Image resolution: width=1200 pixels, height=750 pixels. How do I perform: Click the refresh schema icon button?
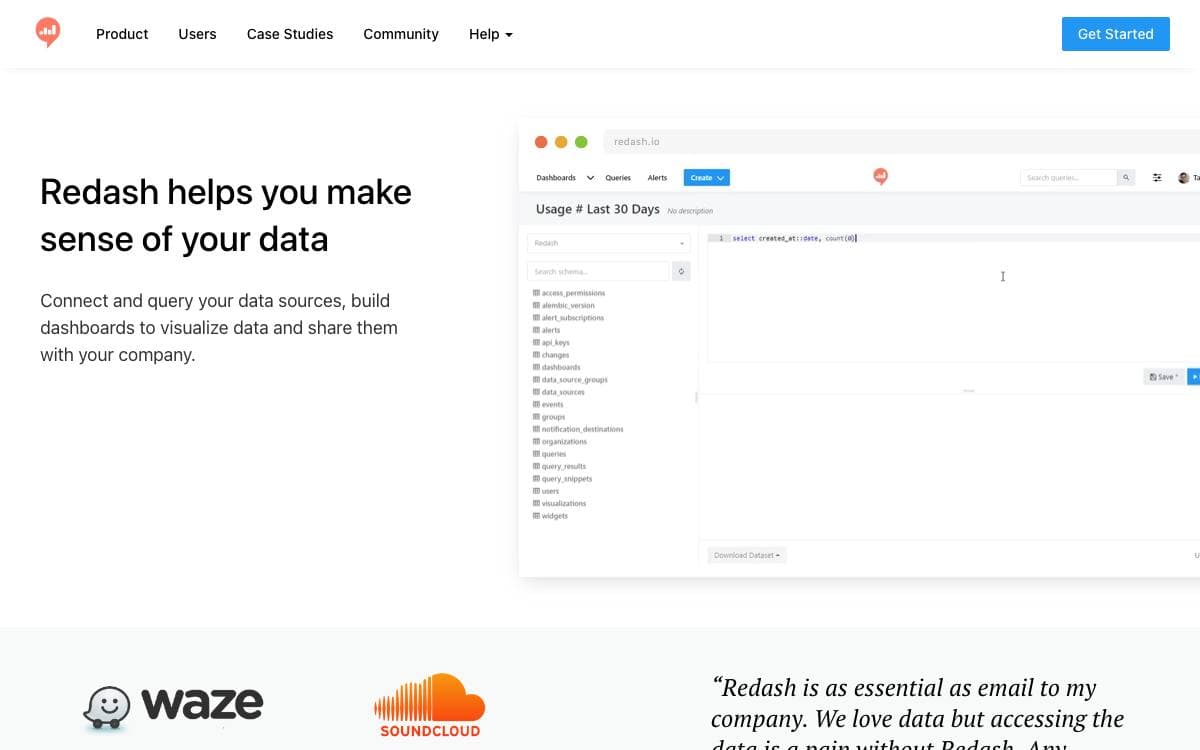pyautogui.click(x=681, y=271)
